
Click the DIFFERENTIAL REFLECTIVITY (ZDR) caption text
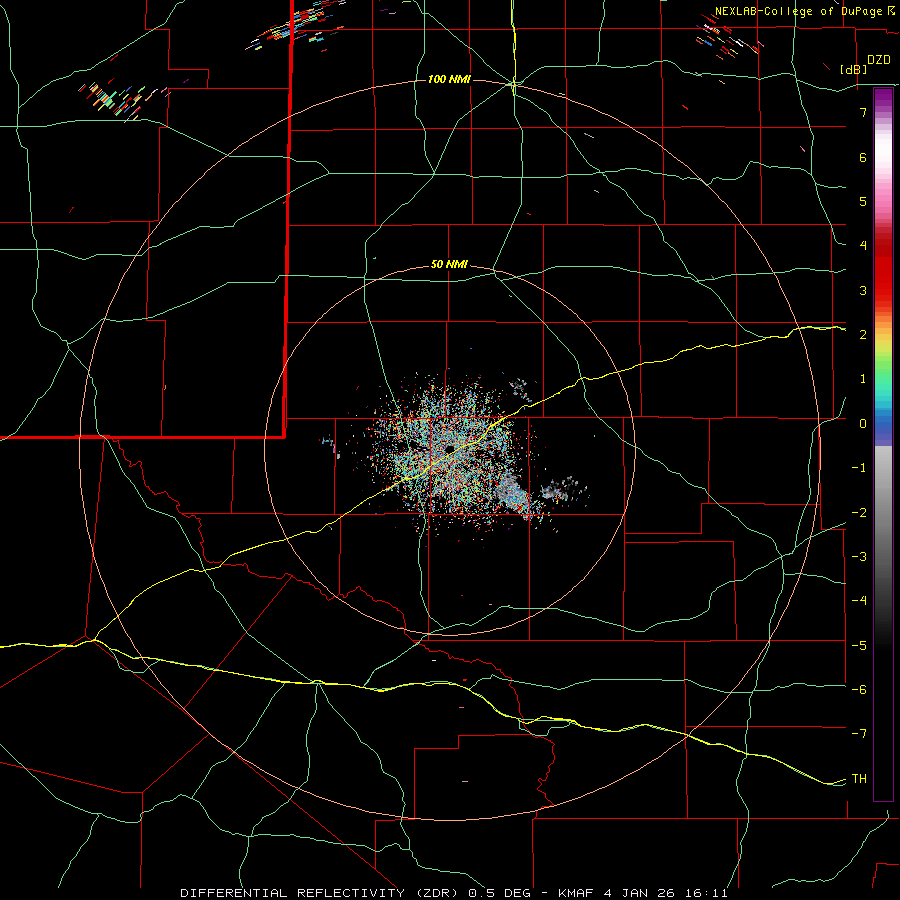click(x=321, y=893)
